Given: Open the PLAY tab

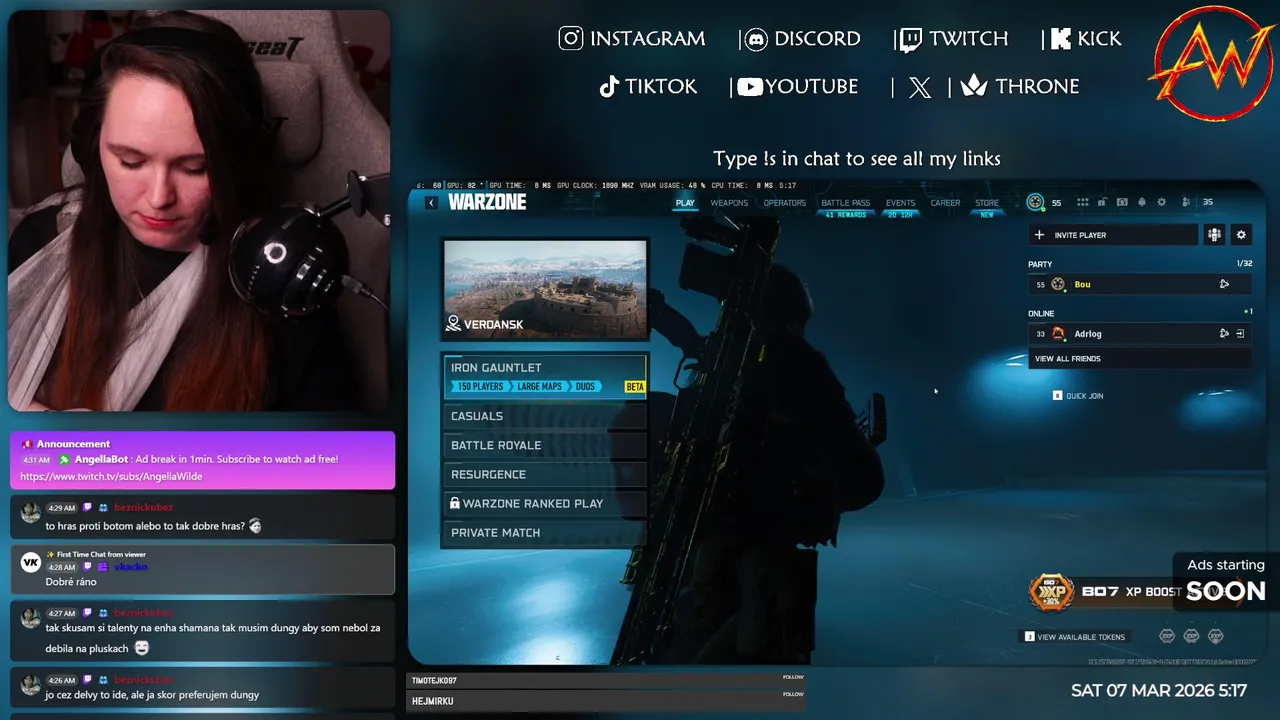Looking at the screenshot, I should [x=685, y=203].
